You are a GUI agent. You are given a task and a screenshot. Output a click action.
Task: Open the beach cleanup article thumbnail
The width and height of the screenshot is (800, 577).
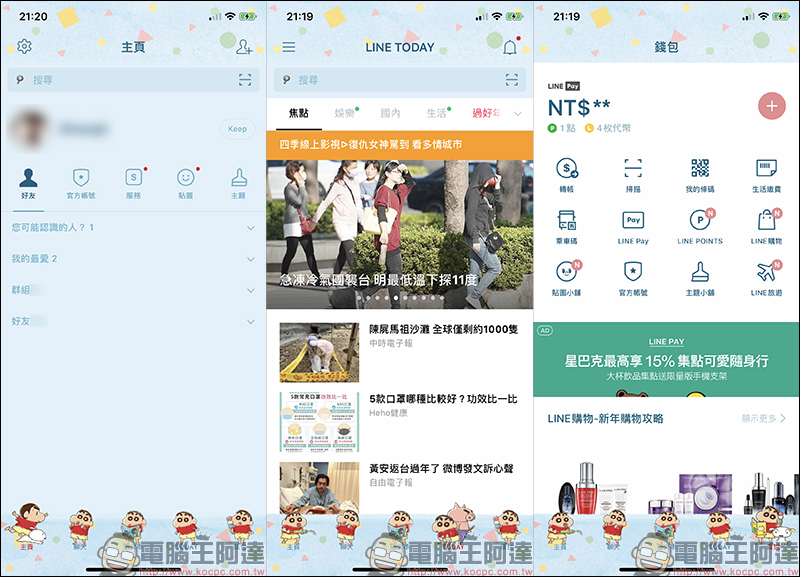click(319, 352)
